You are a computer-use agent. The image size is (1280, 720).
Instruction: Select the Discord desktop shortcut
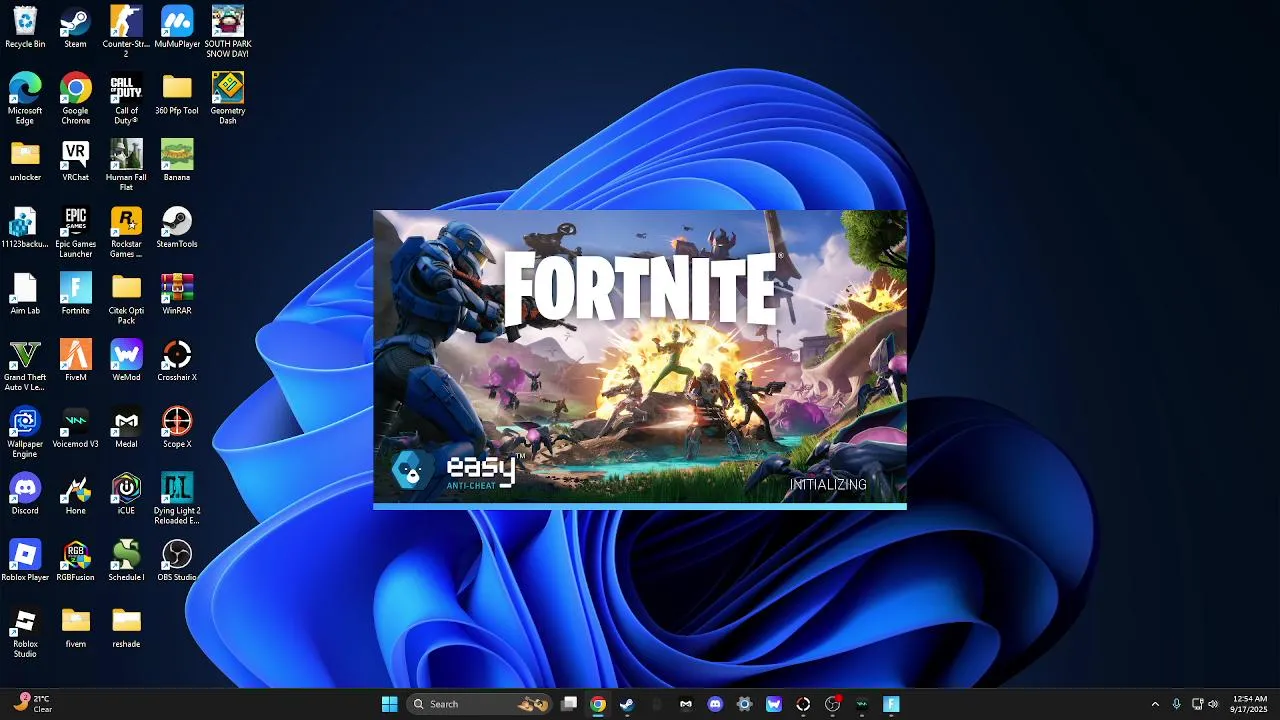pyautogui.click(x=25, y=494)
